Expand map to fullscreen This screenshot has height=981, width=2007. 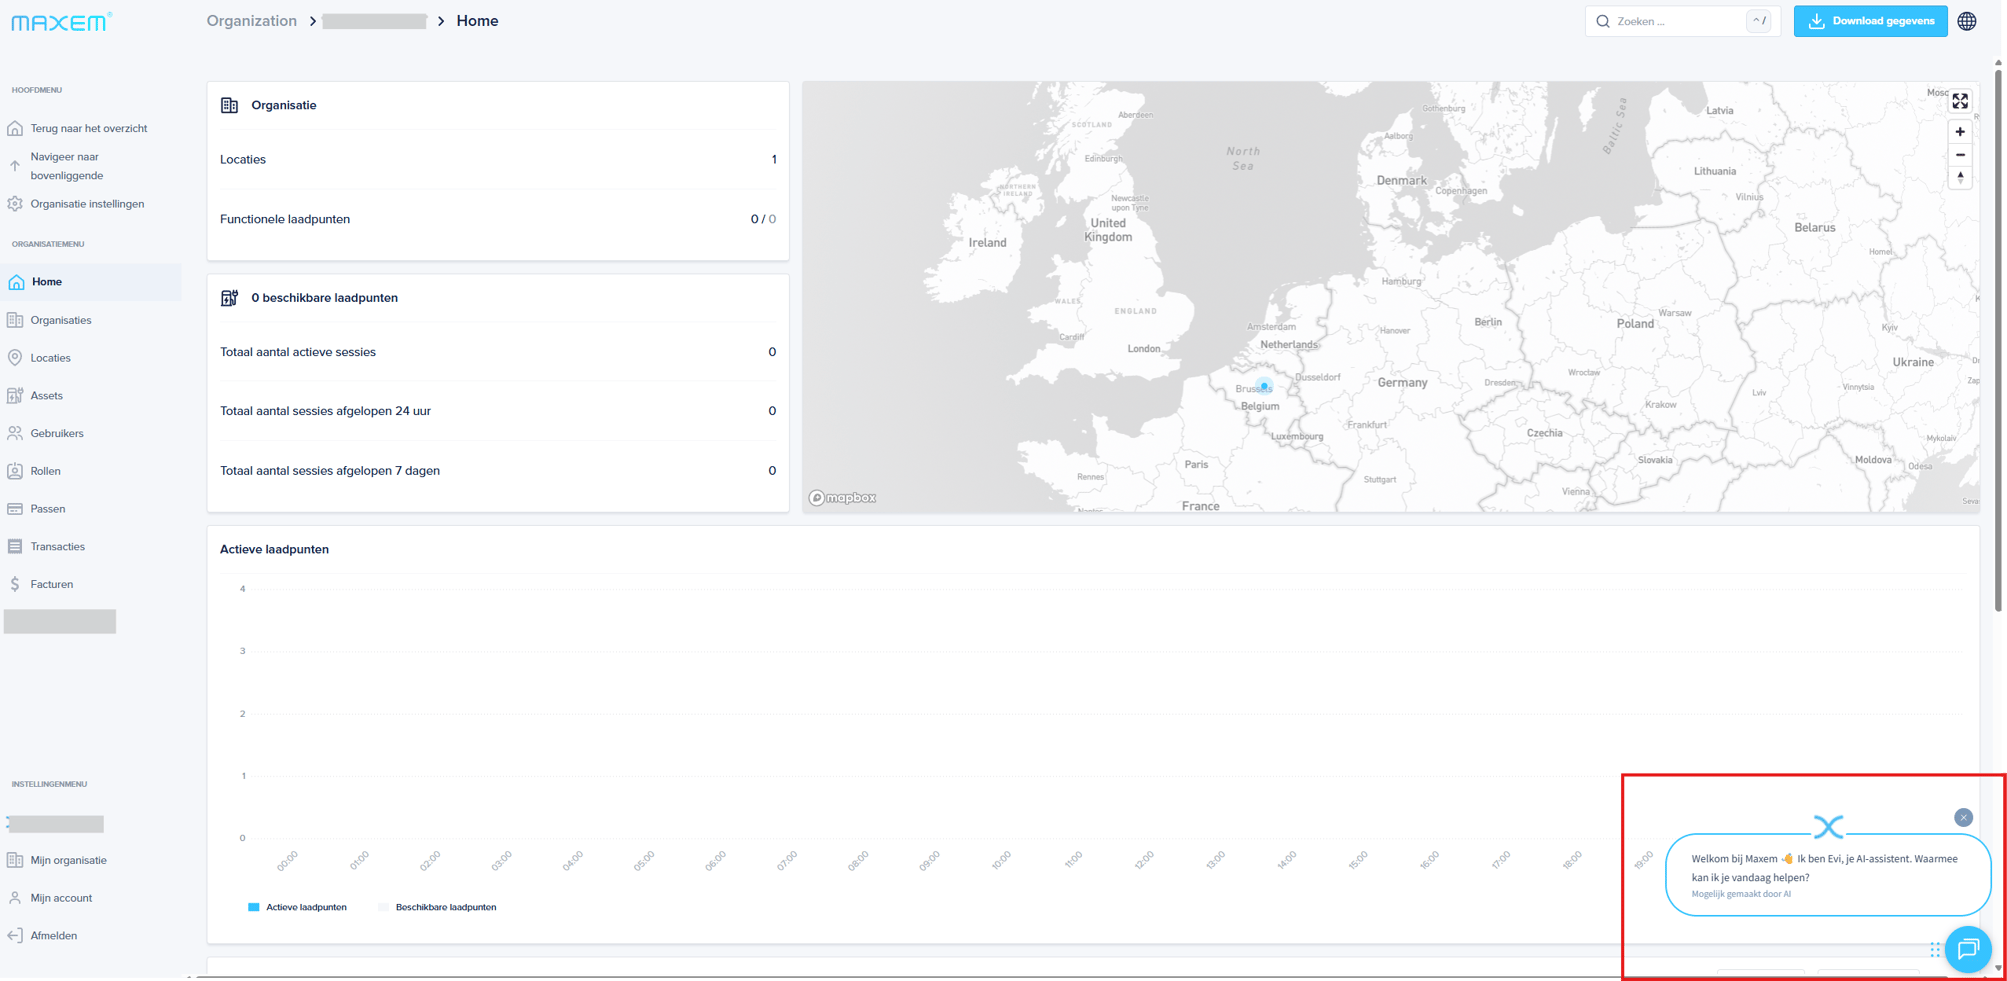pyautogui.click(x=1960, y=101)
